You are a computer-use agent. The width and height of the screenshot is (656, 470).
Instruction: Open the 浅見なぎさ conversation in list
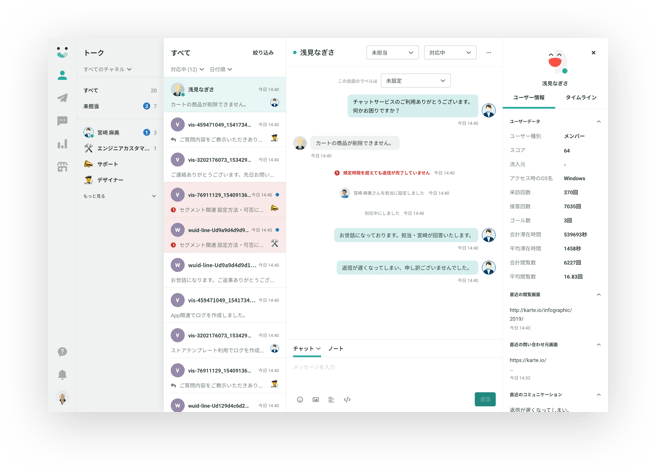[225, 95]
